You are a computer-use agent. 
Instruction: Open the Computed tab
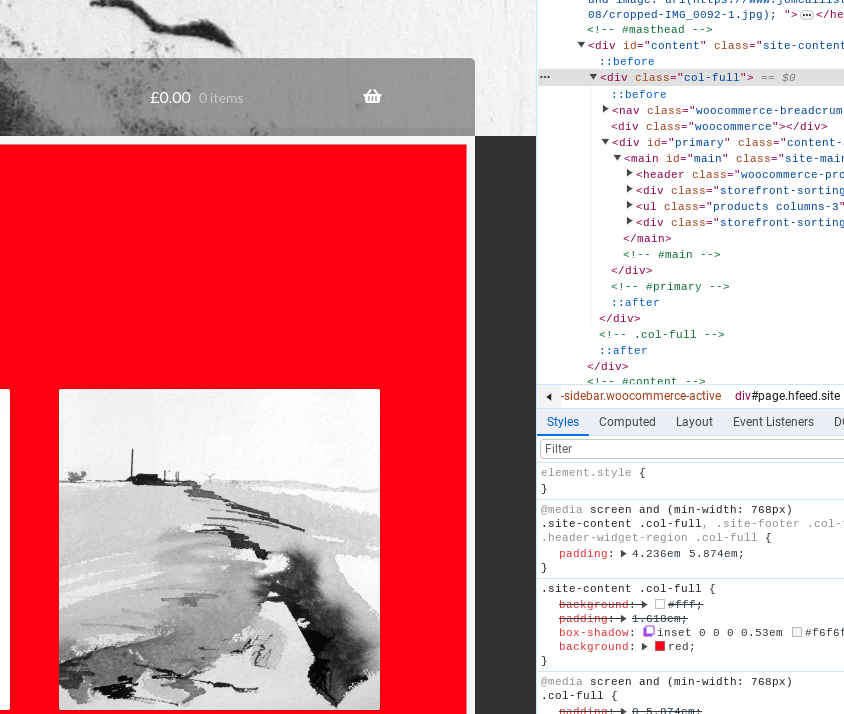pyautogui.click(x=627, y=422)
